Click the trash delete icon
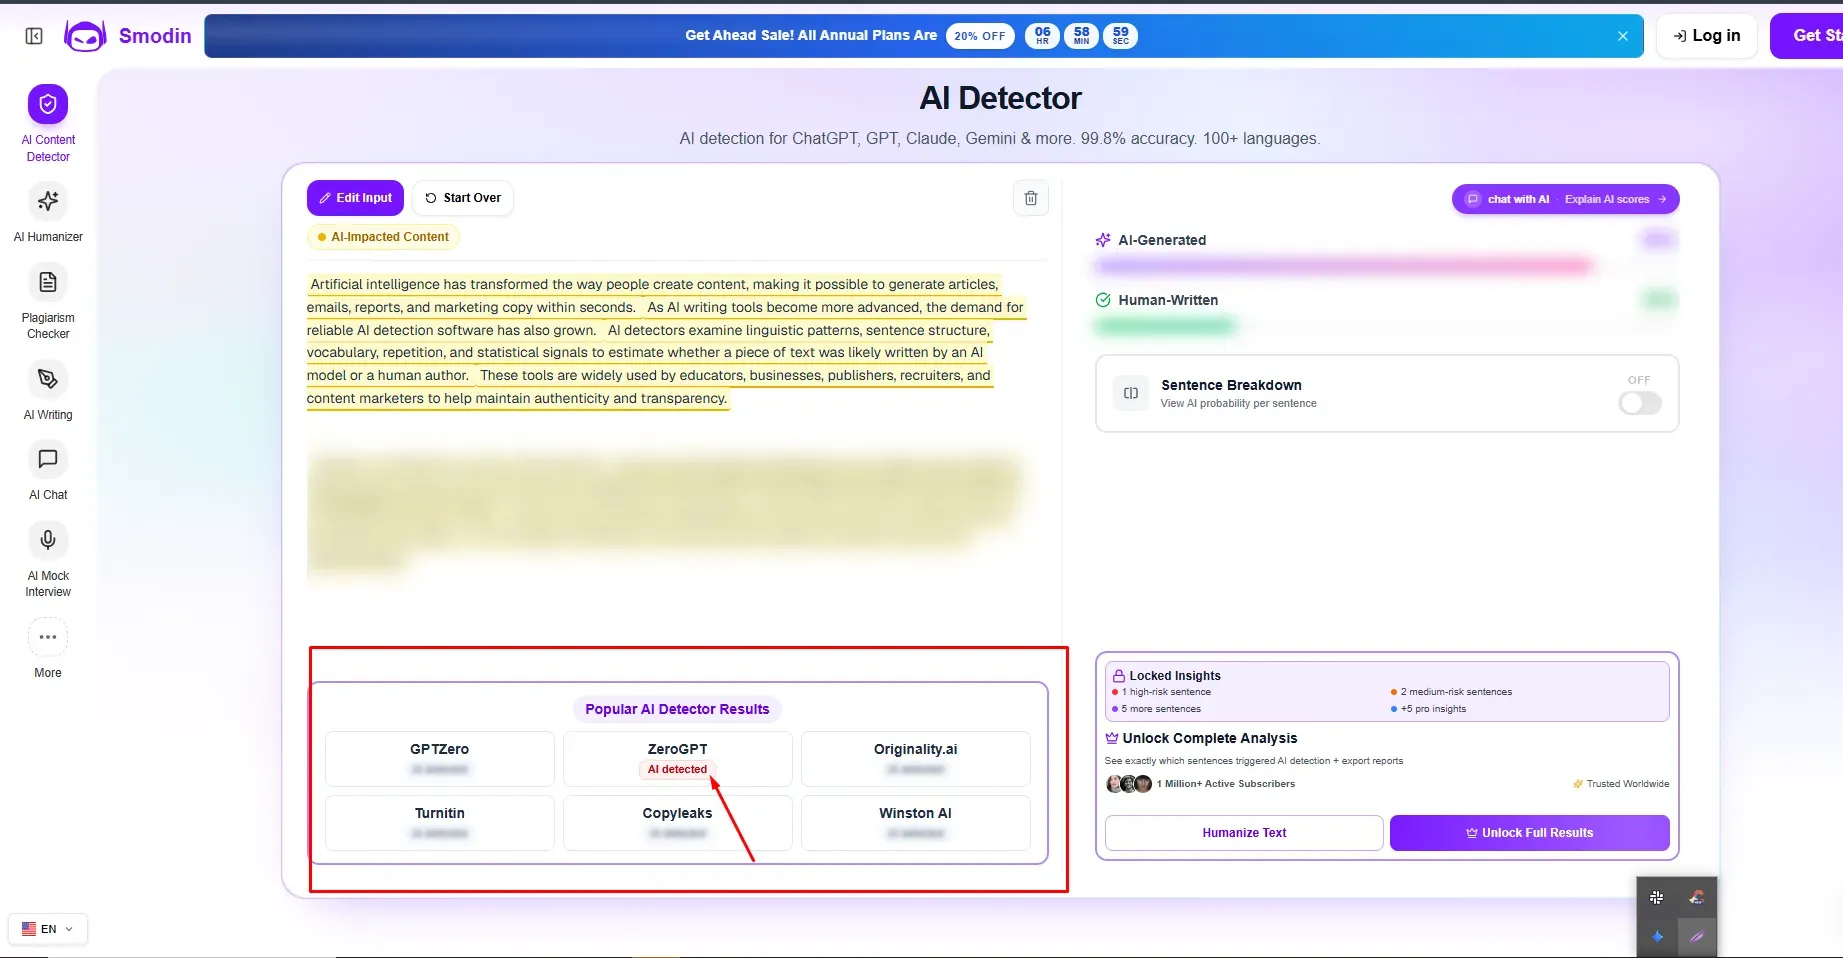 click(x=1031, y=198)
